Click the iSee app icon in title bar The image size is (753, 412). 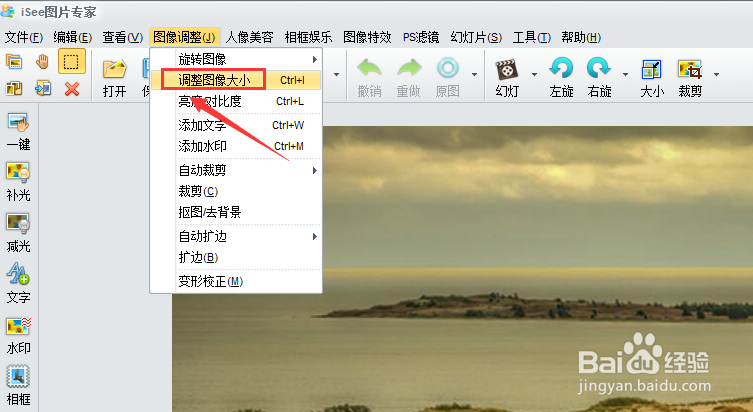pyautogui.click(x=8, y=11)
